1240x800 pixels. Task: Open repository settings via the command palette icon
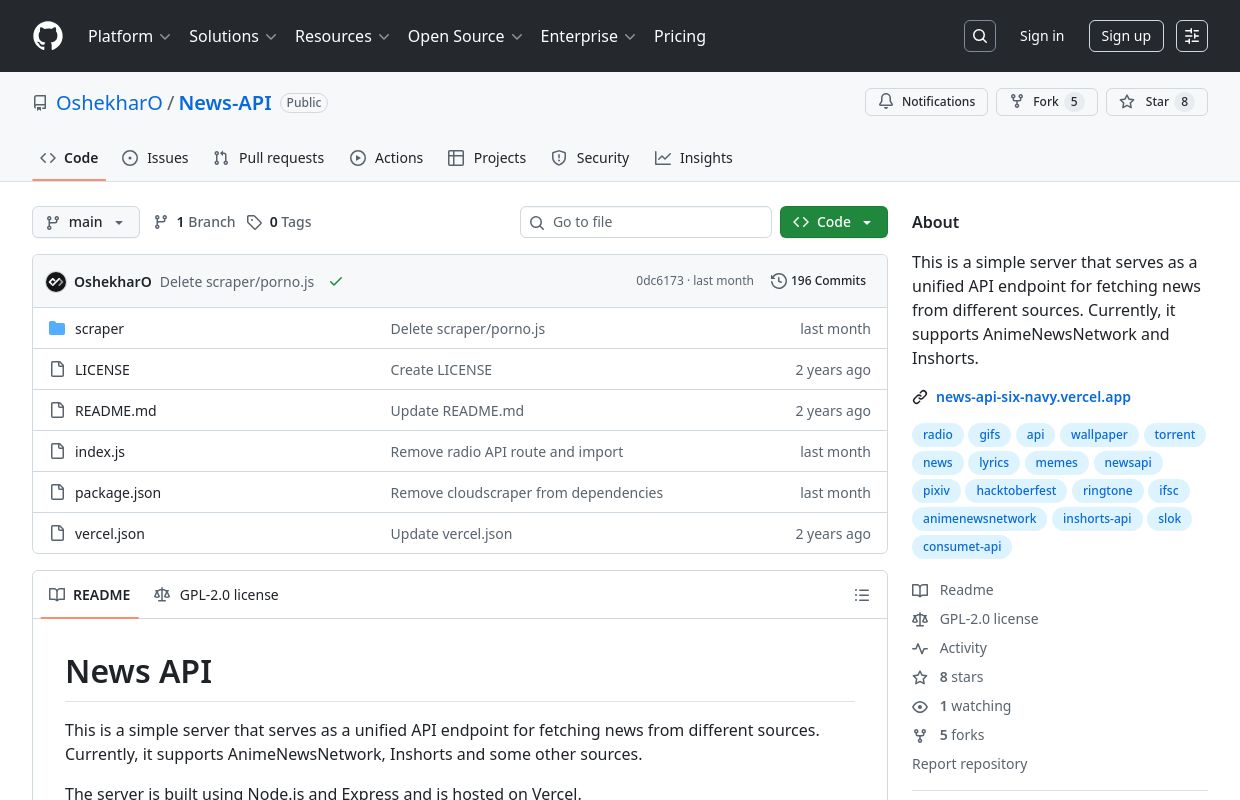[1192, 36]
